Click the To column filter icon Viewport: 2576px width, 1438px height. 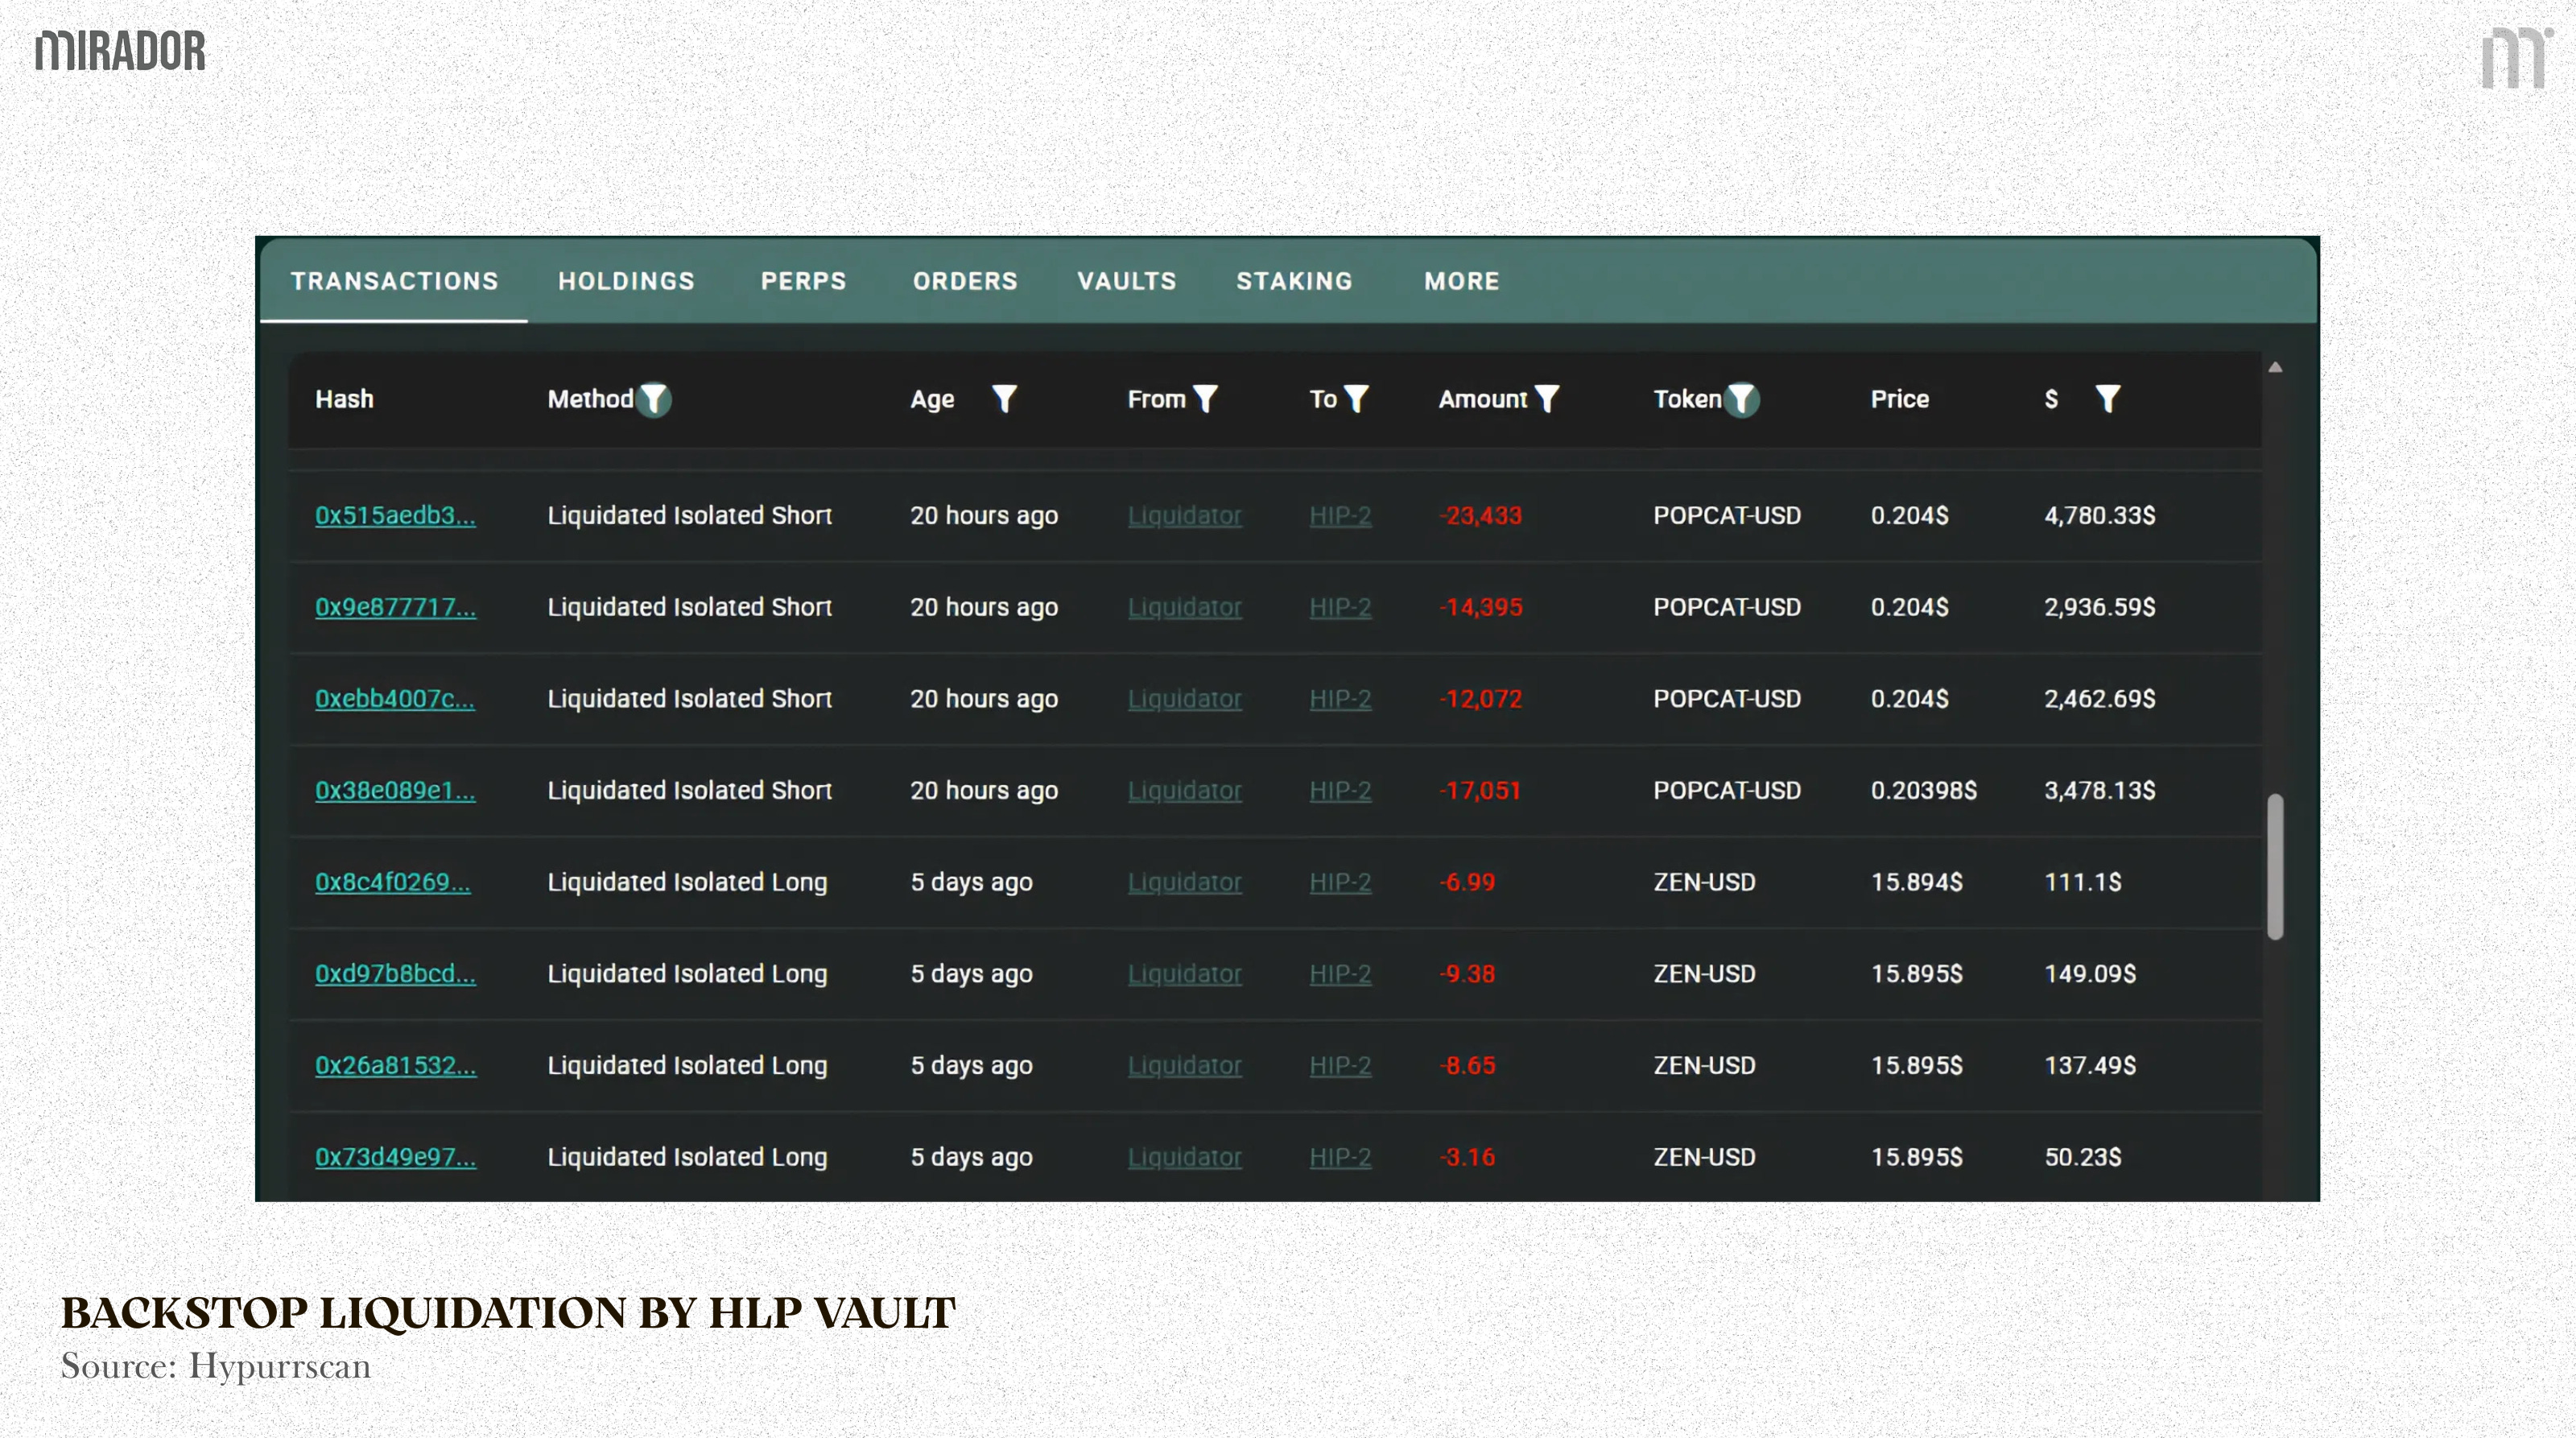[x=1357, y=399]
